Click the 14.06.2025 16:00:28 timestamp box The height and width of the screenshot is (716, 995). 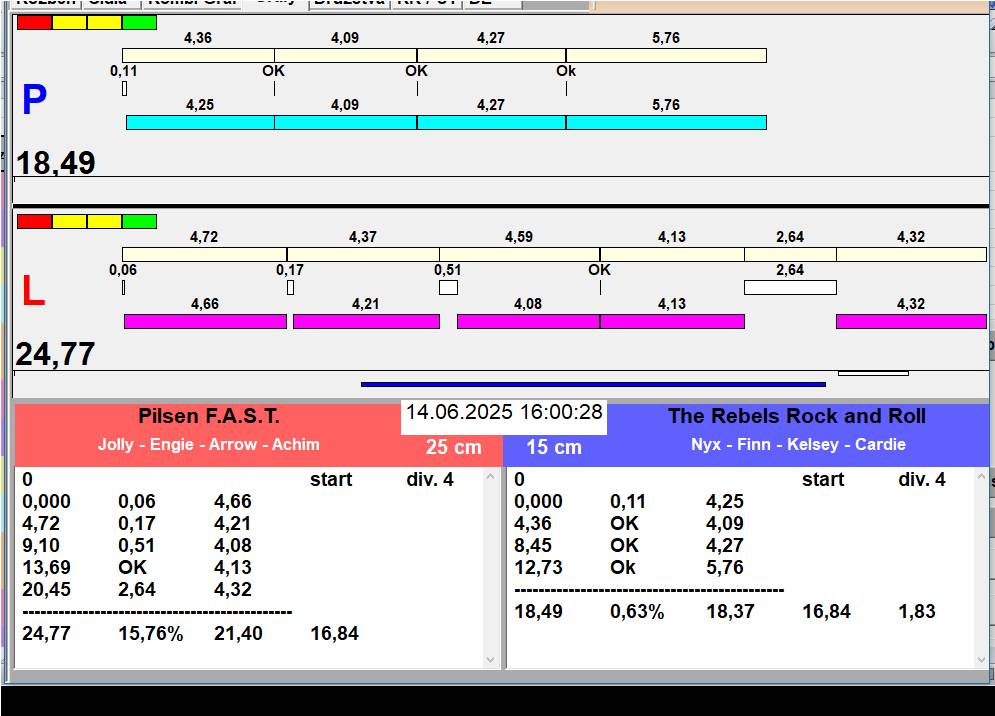point(504,413)
